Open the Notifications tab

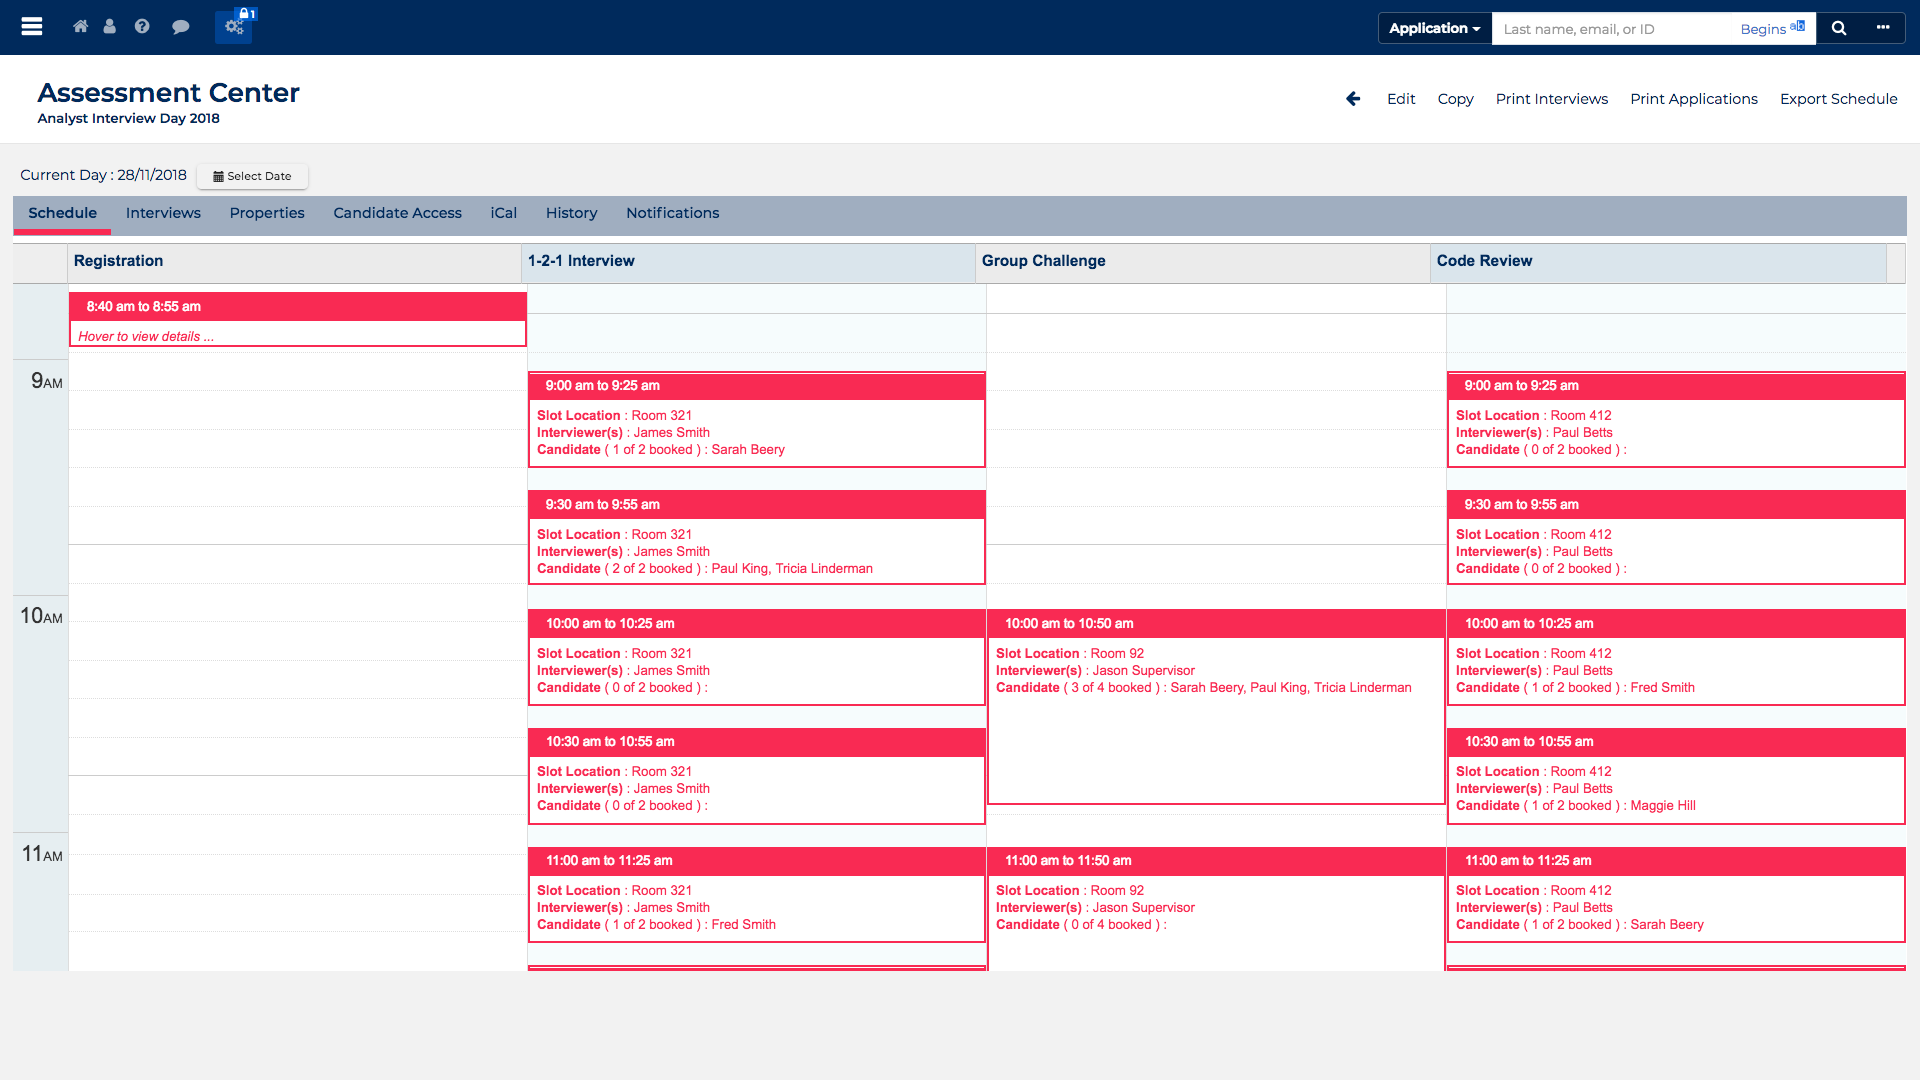click(673, 213)
